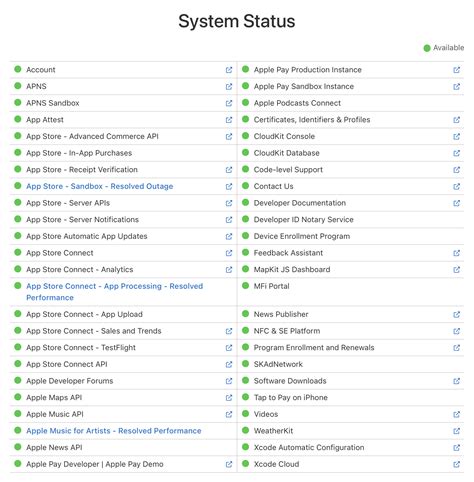Open link icon for App Store Server Notifications

tap(229, 220)
